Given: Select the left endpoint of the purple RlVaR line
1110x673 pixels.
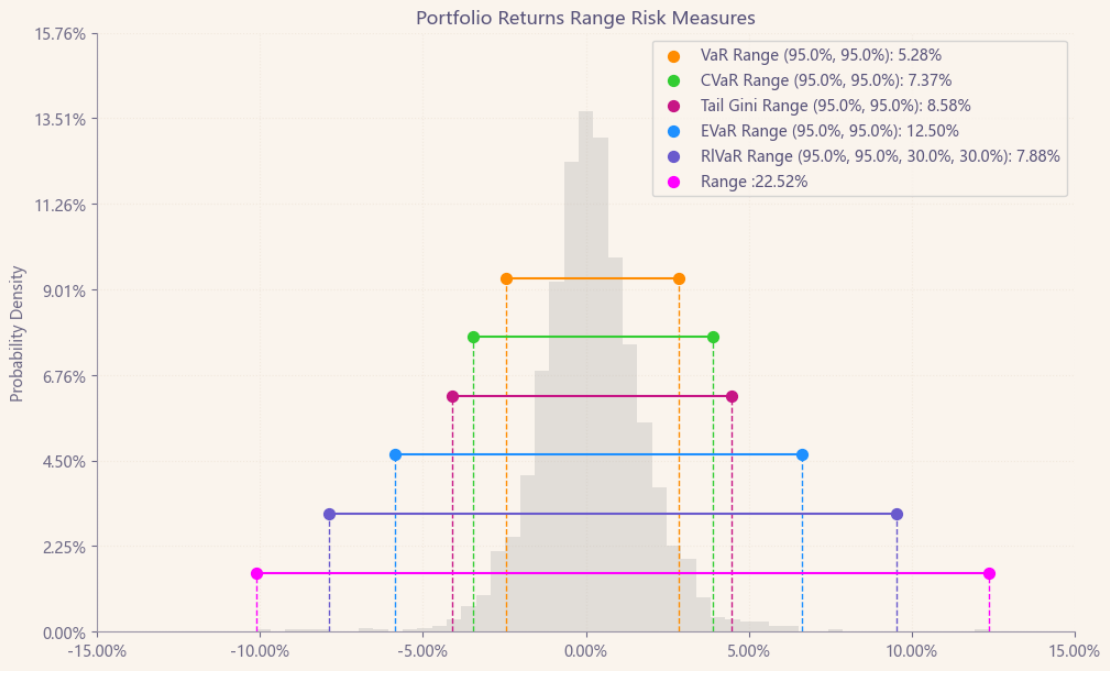Looking at the screenshot, I should [x=330, y=514].
